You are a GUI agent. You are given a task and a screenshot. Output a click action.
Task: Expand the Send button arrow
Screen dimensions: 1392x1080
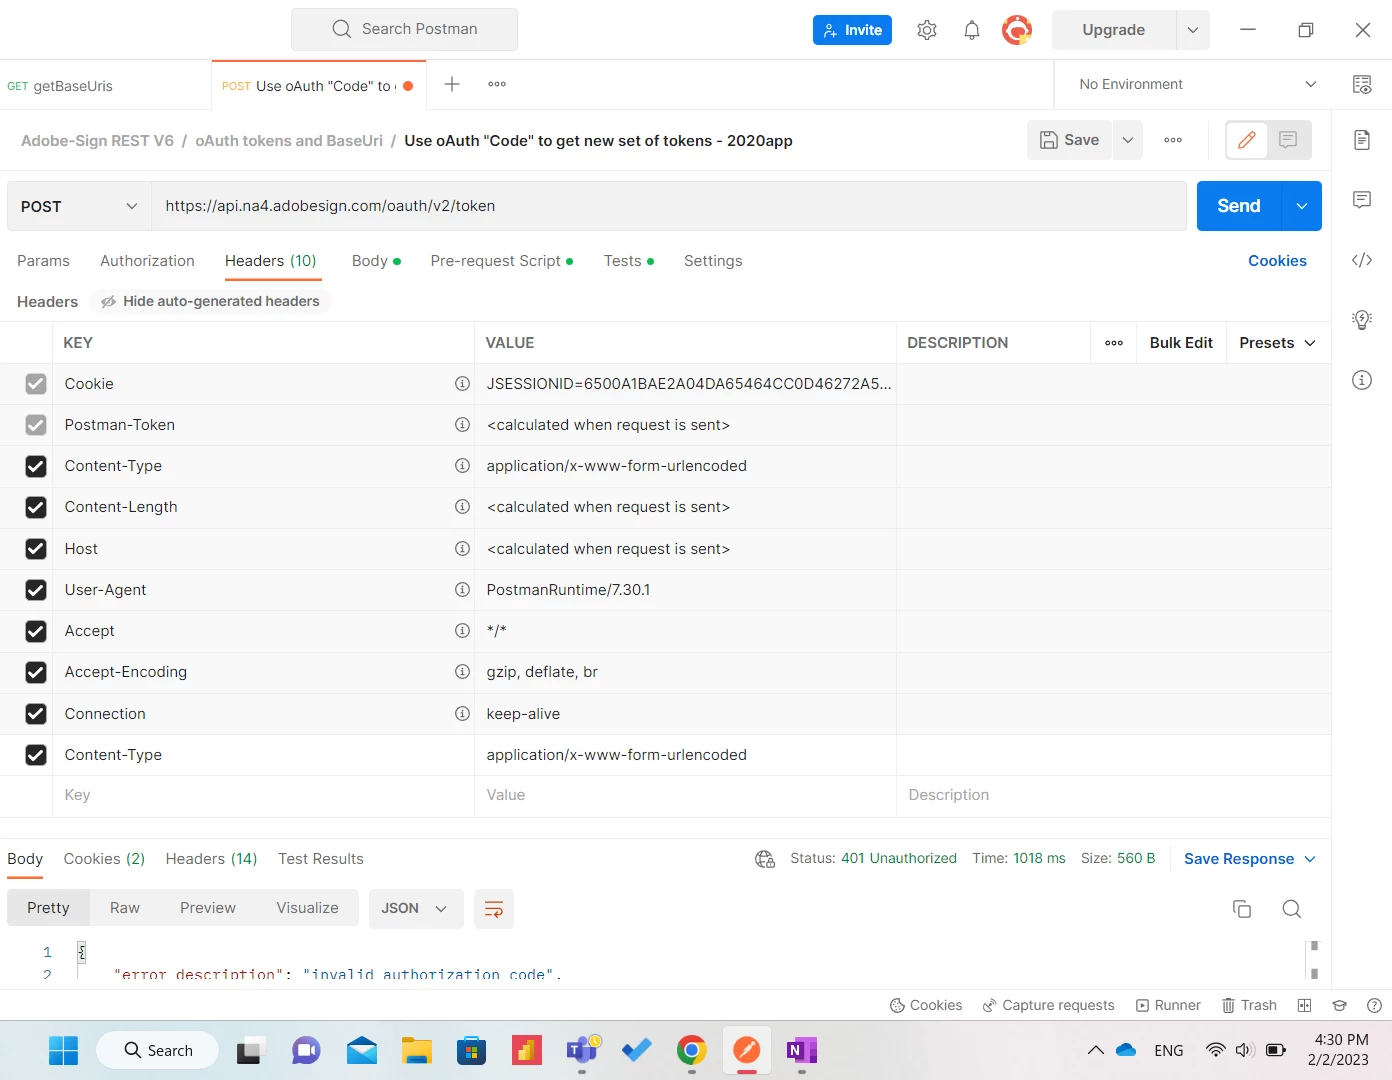(x=1302, y=206)
